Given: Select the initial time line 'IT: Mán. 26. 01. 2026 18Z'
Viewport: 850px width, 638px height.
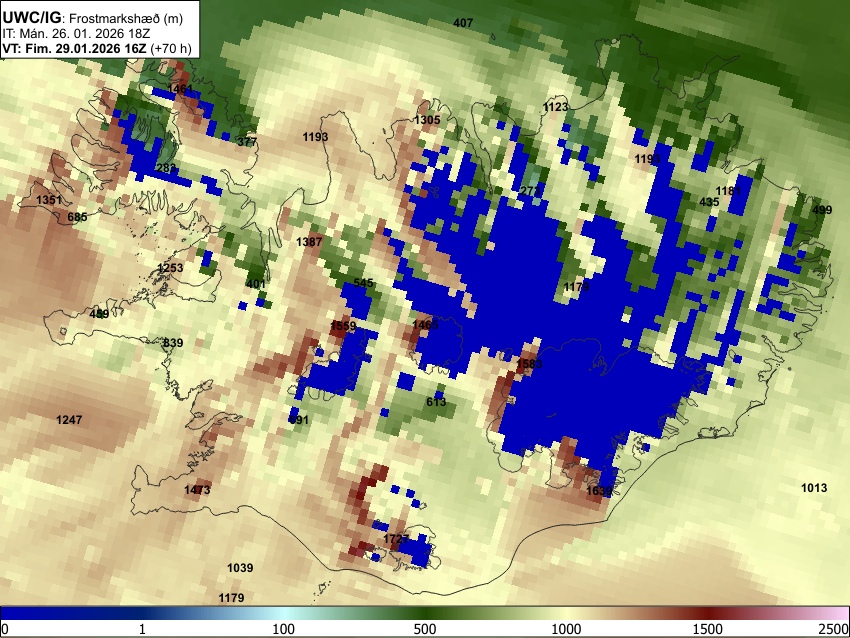Looking at the screenshot, I should coord(76,33).
